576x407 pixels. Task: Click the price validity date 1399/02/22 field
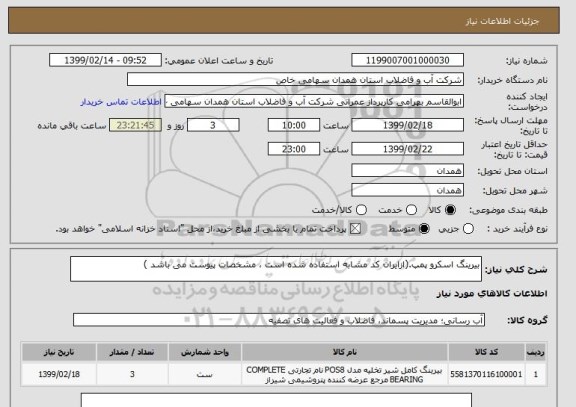coord(407,149)
